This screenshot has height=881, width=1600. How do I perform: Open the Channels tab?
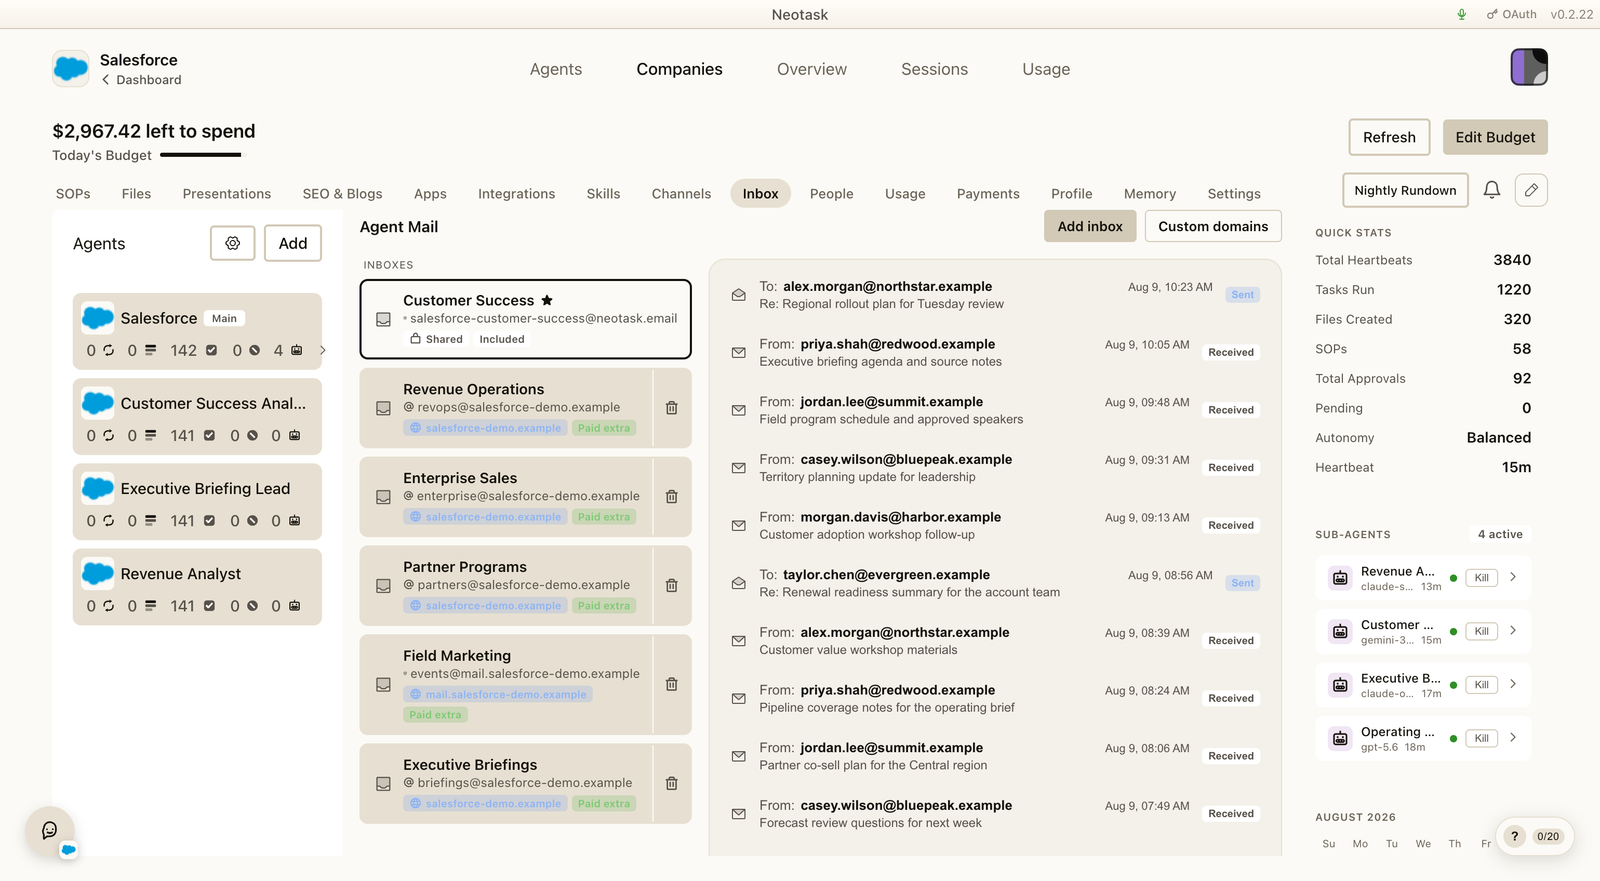(x=681, y=194)
